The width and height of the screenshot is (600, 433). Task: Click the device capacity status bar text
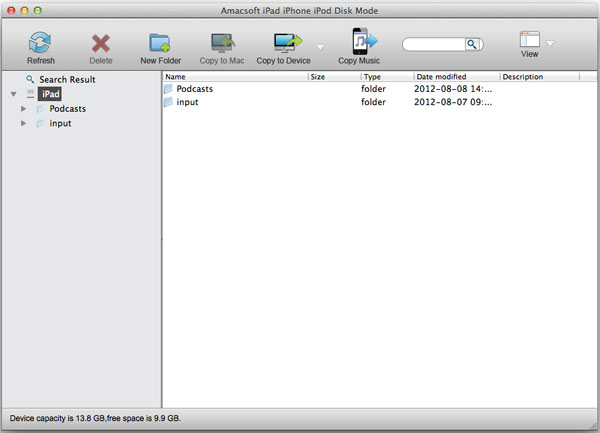[95, 418]
